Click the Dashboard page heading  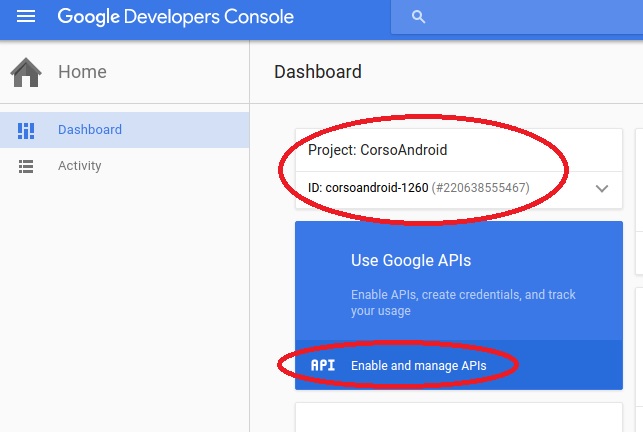(318, 72)
